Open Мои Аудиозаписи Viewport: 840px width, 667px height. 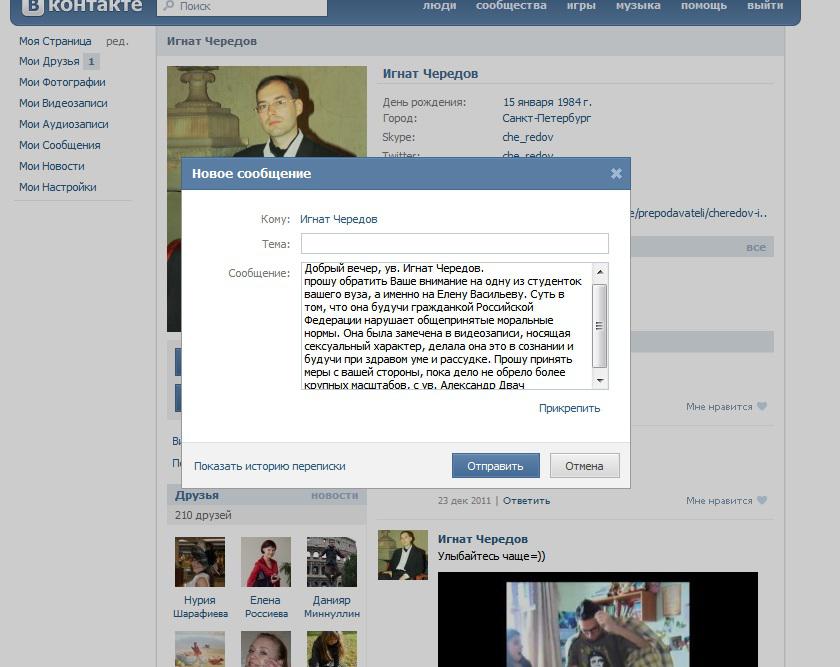pyautogui.click(x=64, y=124)
